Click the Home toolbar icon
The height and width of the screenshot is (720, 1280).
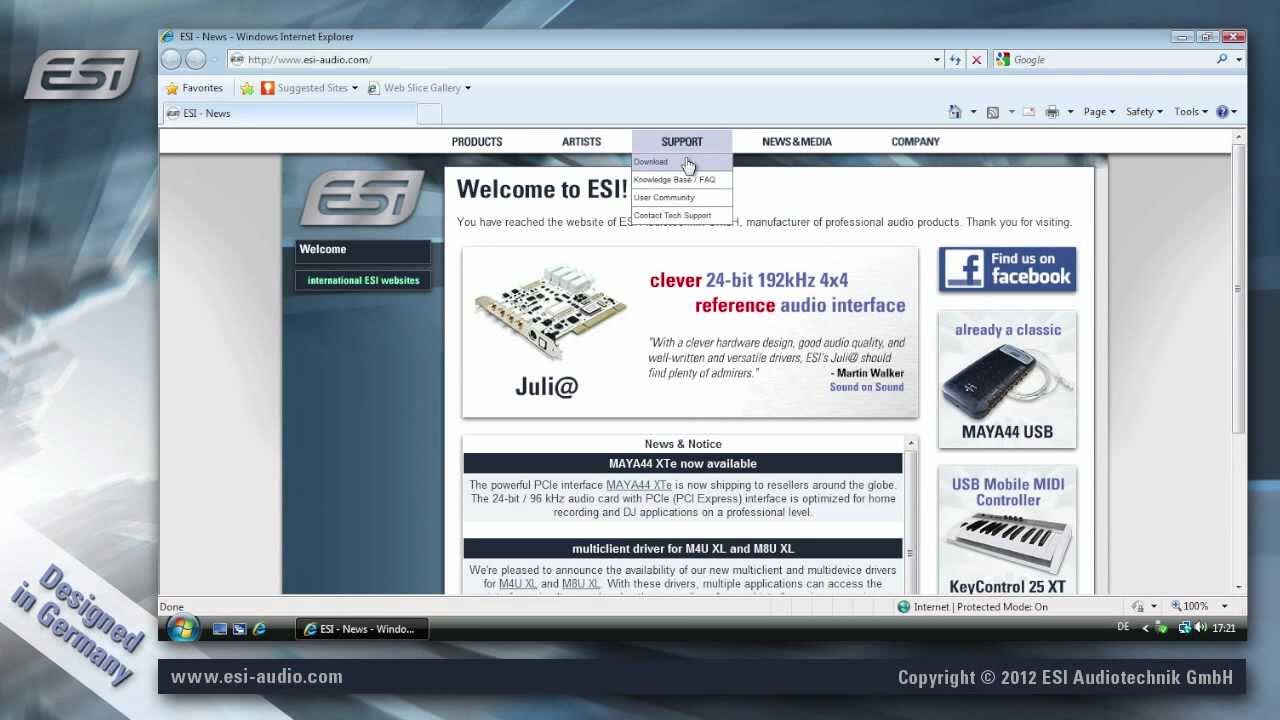coord(955,112)
